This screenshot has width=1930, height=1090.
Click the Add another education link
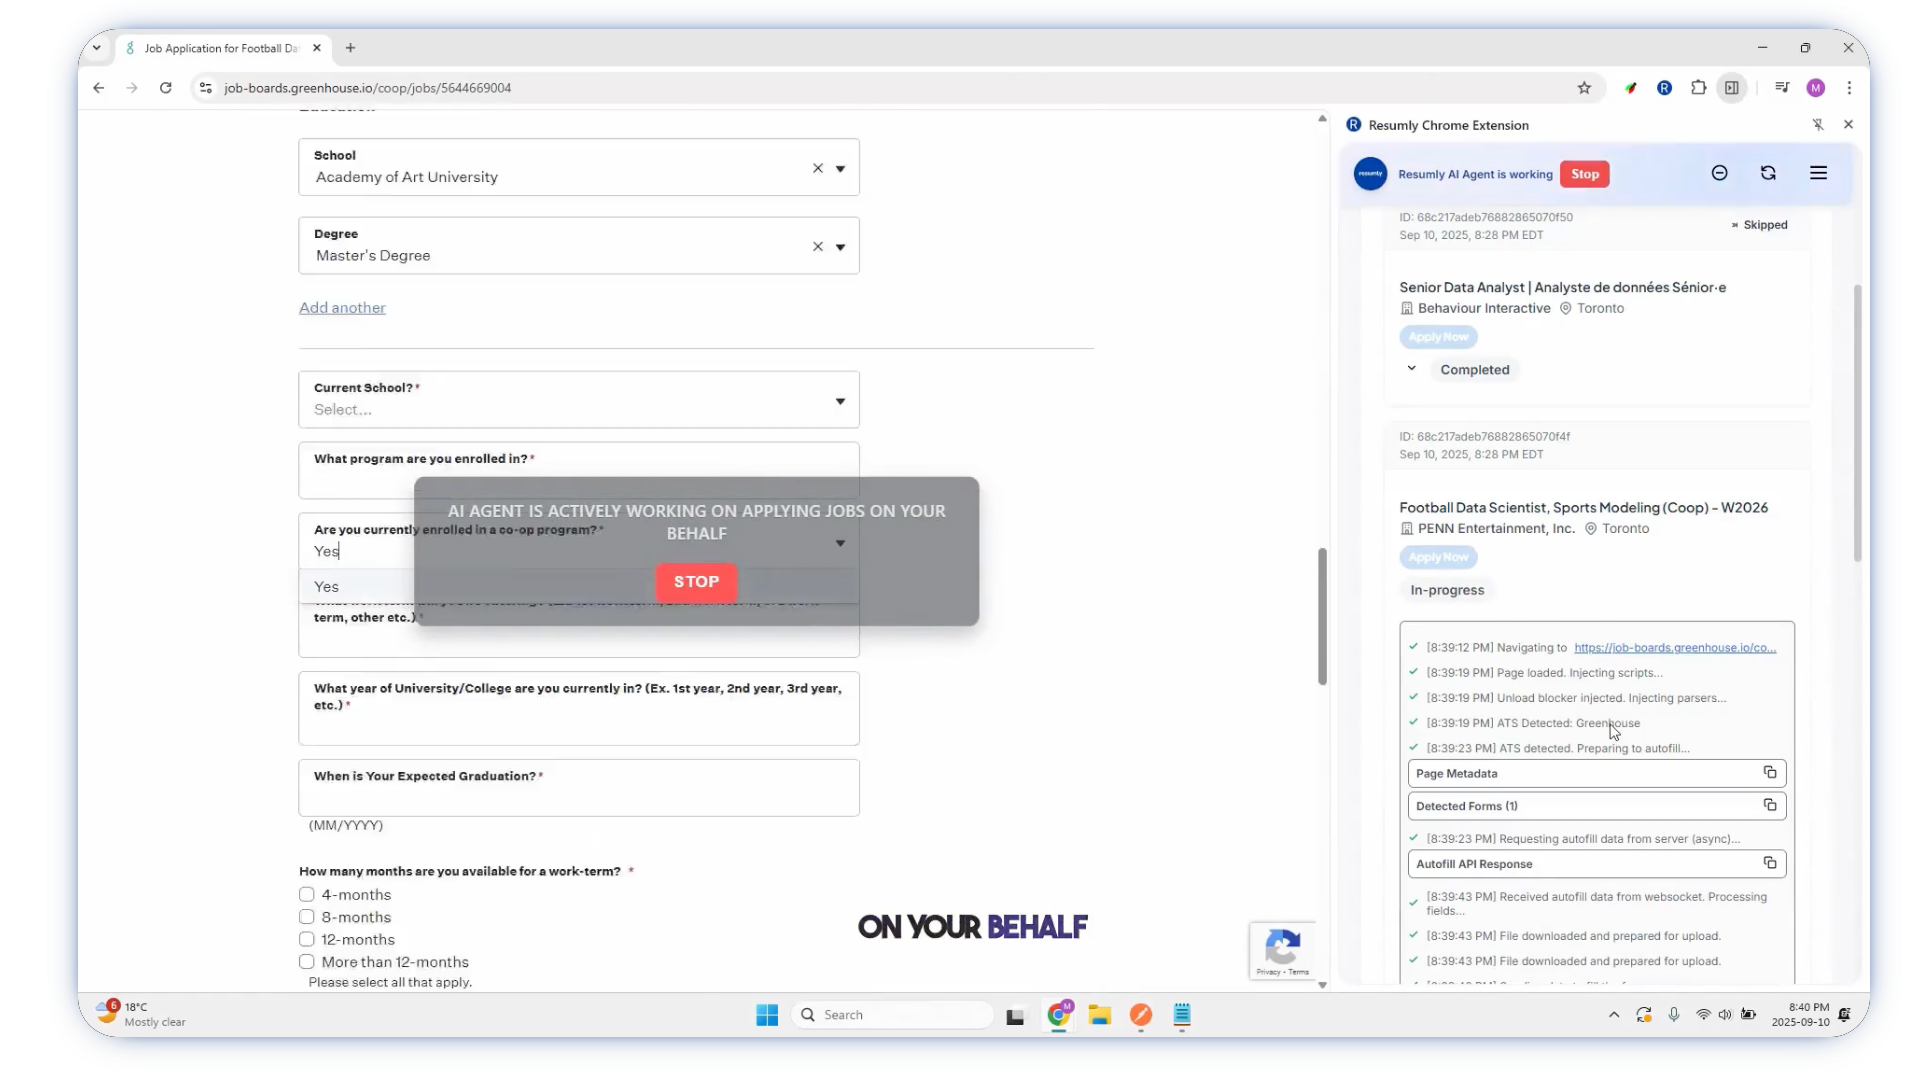[x=342, y=308]
